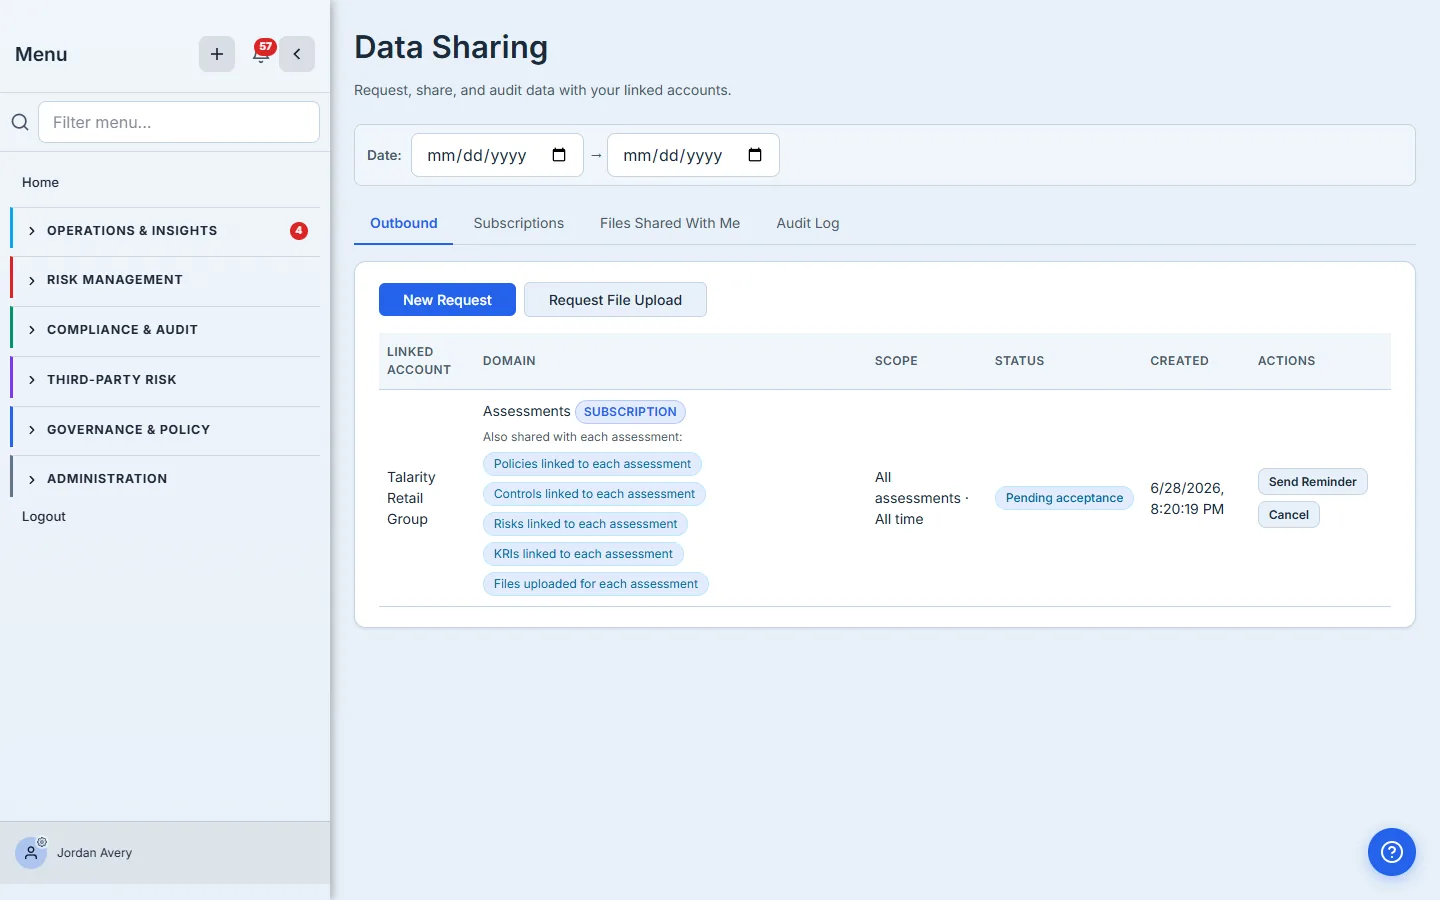Click the start date input field

(x=497, y=155)
